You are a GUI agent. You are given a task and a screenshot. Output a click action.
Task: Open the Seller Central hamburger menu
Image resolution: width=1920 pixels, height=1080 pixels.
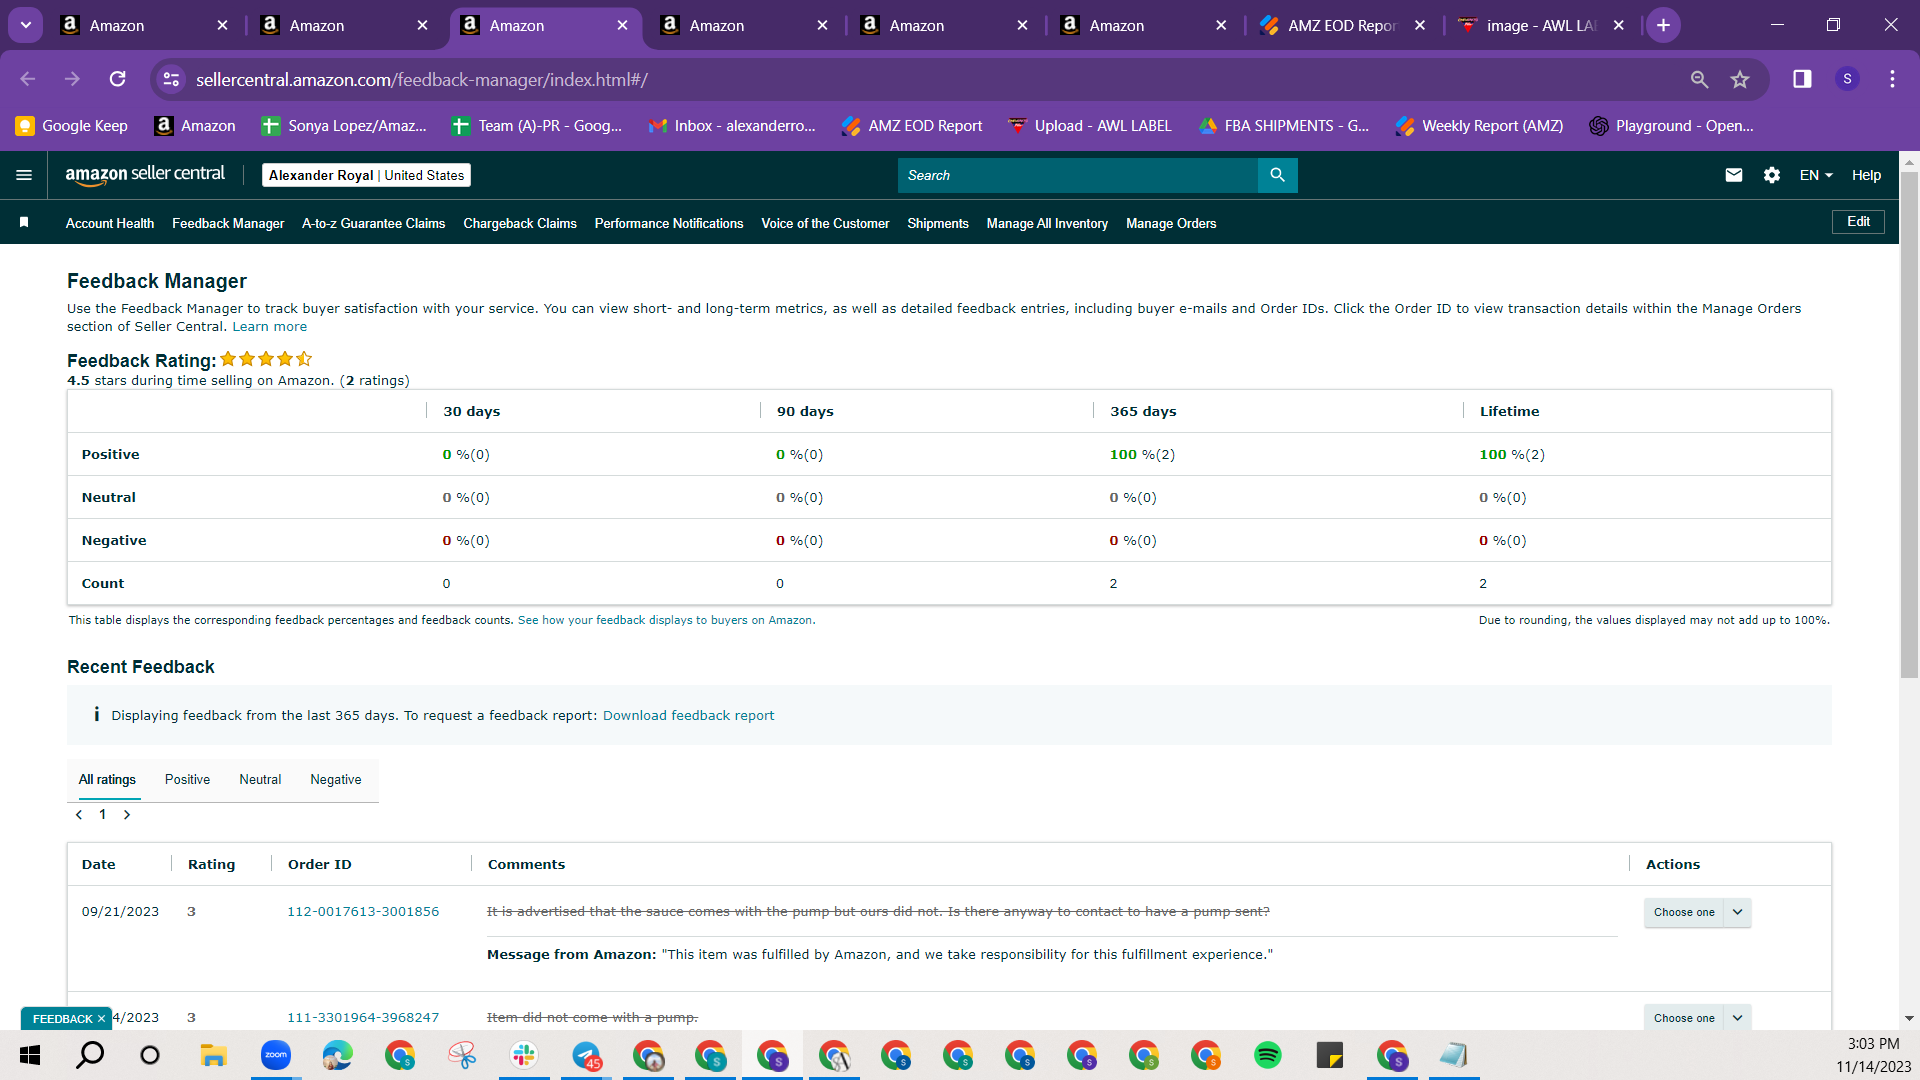coord(24,175)
